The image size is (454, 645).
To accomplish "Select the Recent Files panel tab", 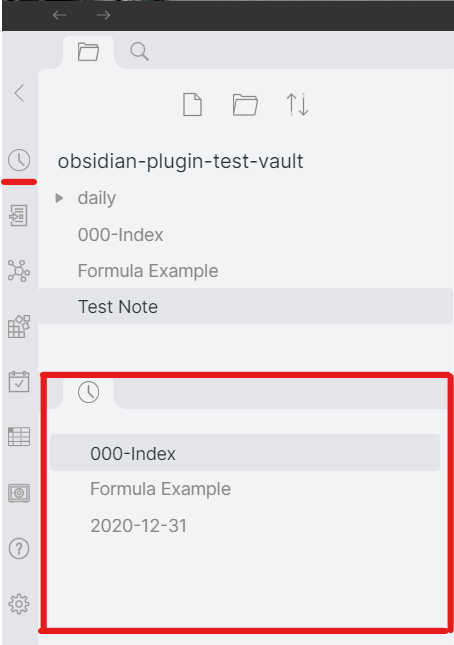I will 88,392.
